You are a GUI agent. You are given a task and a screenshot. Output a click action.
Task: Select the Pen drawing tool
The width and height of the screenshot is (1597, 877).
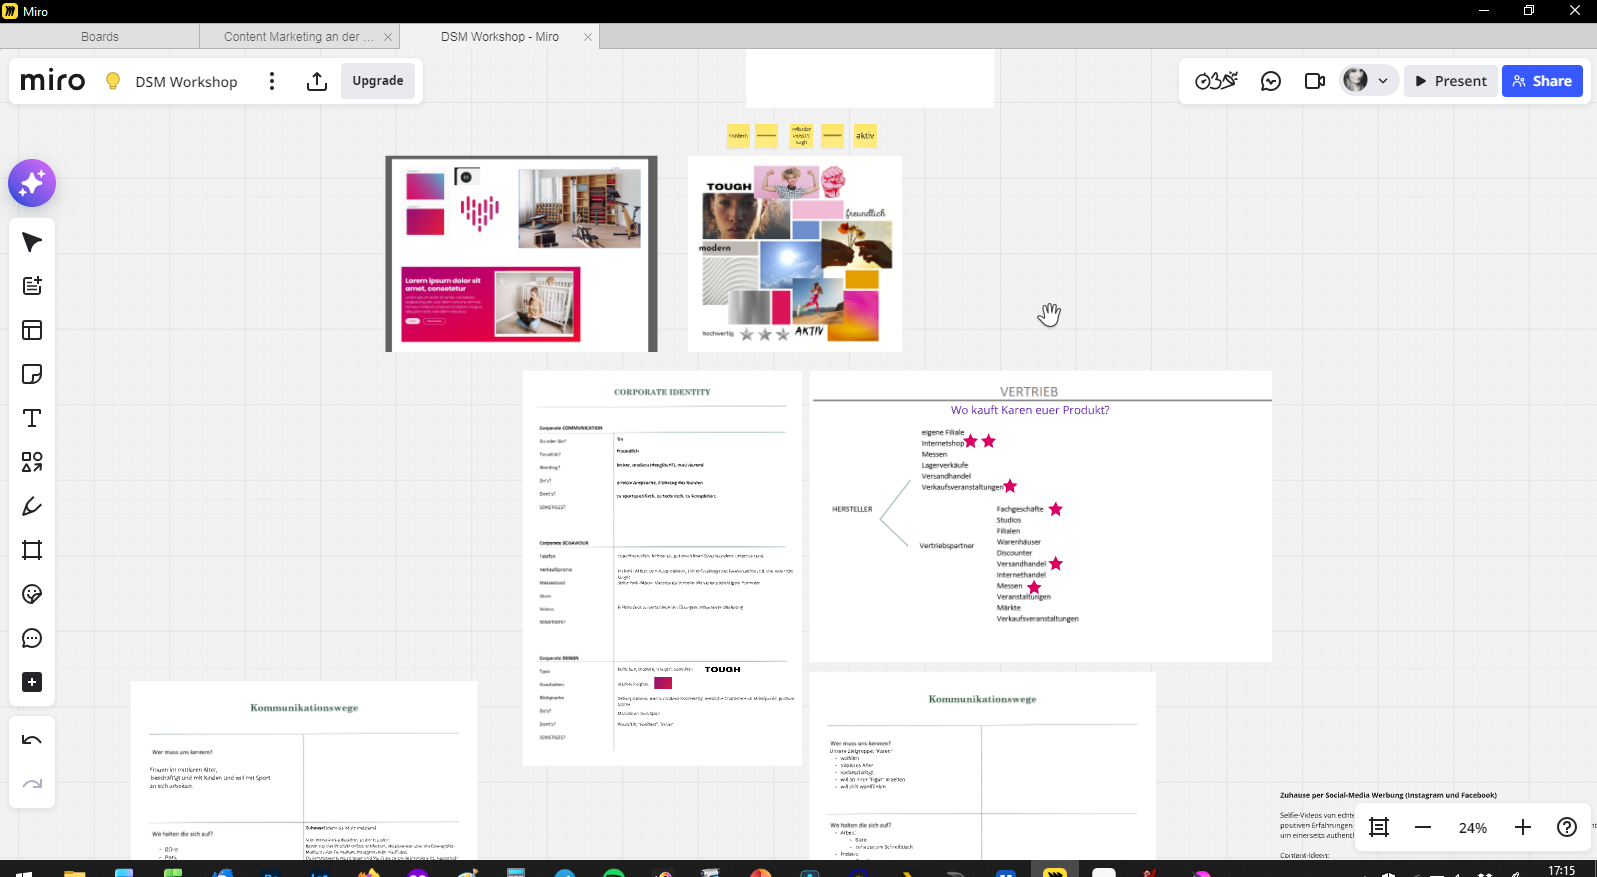(x=32, y=506)
